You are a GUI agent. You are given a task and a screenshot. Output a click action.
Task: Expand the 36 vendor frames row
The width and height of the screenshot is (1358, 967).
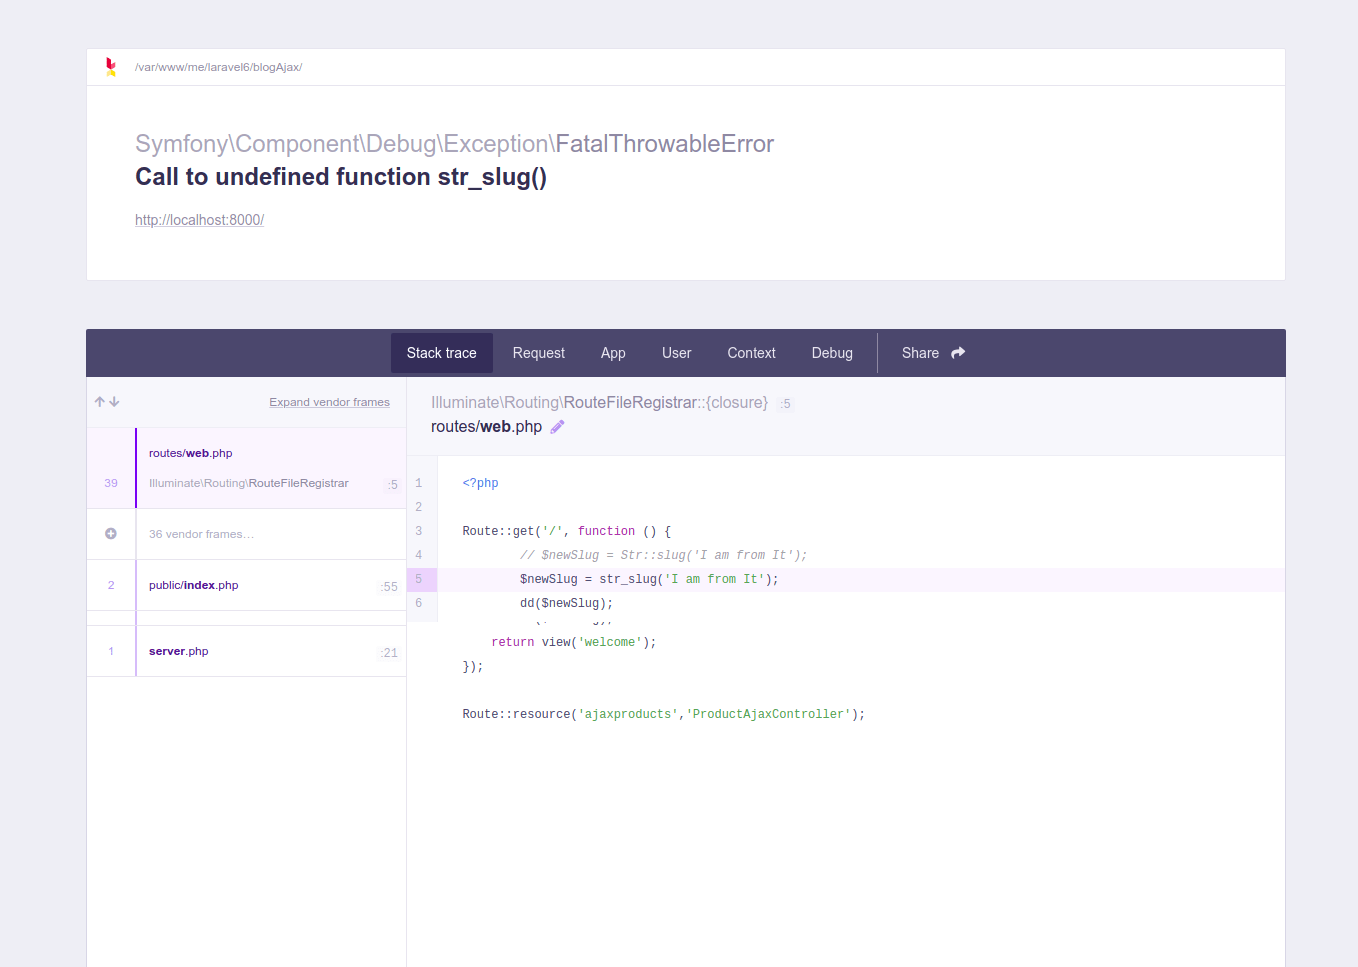(x=202, y=534)
